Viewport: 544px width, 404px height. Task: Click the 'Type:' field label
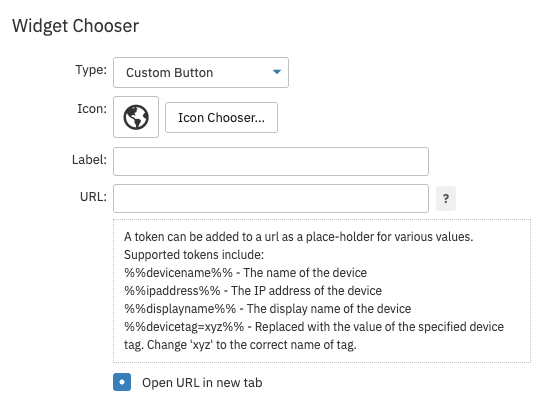coord(91,70)
